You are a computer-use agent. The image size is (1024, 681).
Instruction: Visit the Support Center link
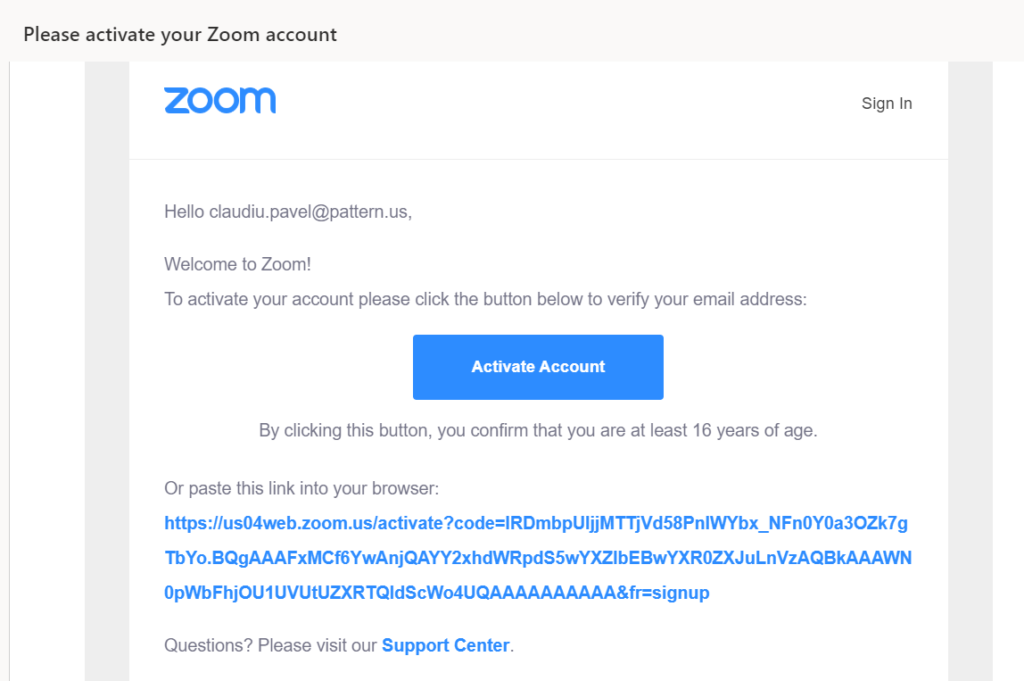coord(445,645)
